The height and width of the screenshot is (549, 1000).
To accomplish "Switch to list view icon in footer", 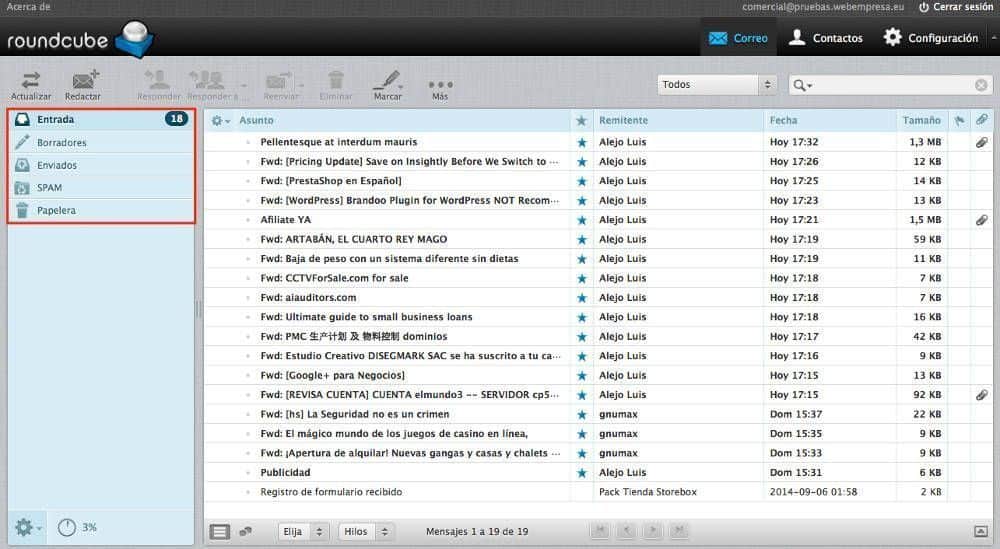I will (x=220, y=531).
